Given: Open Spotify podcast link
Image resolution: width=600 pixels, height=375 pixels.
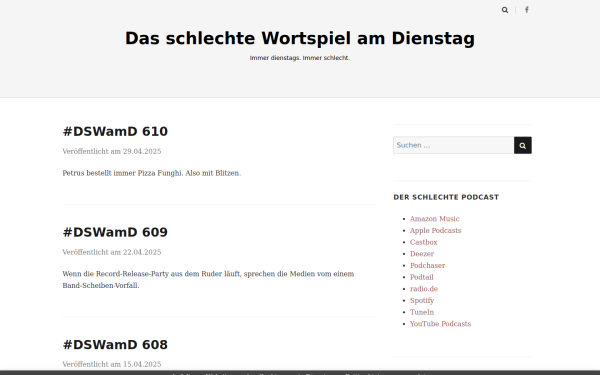Looking at the screenshot, I should (x=422, y=300).
